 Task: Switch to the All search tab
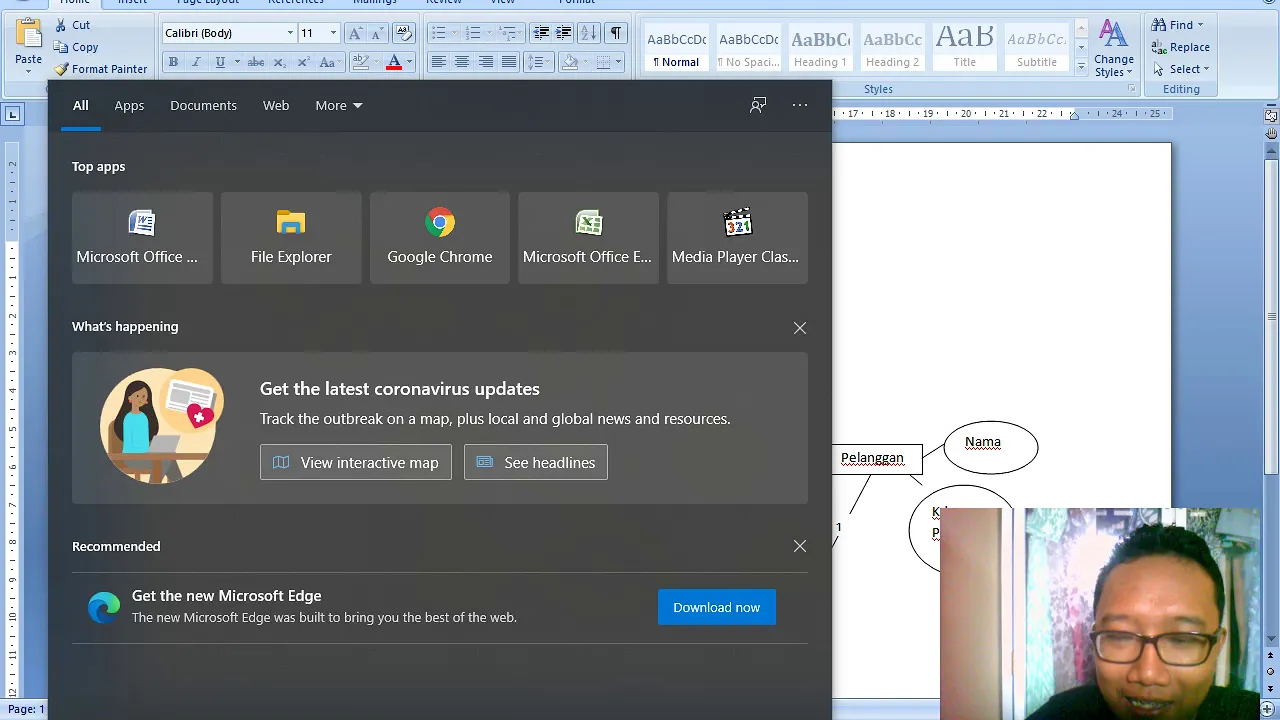coord(80,105)
